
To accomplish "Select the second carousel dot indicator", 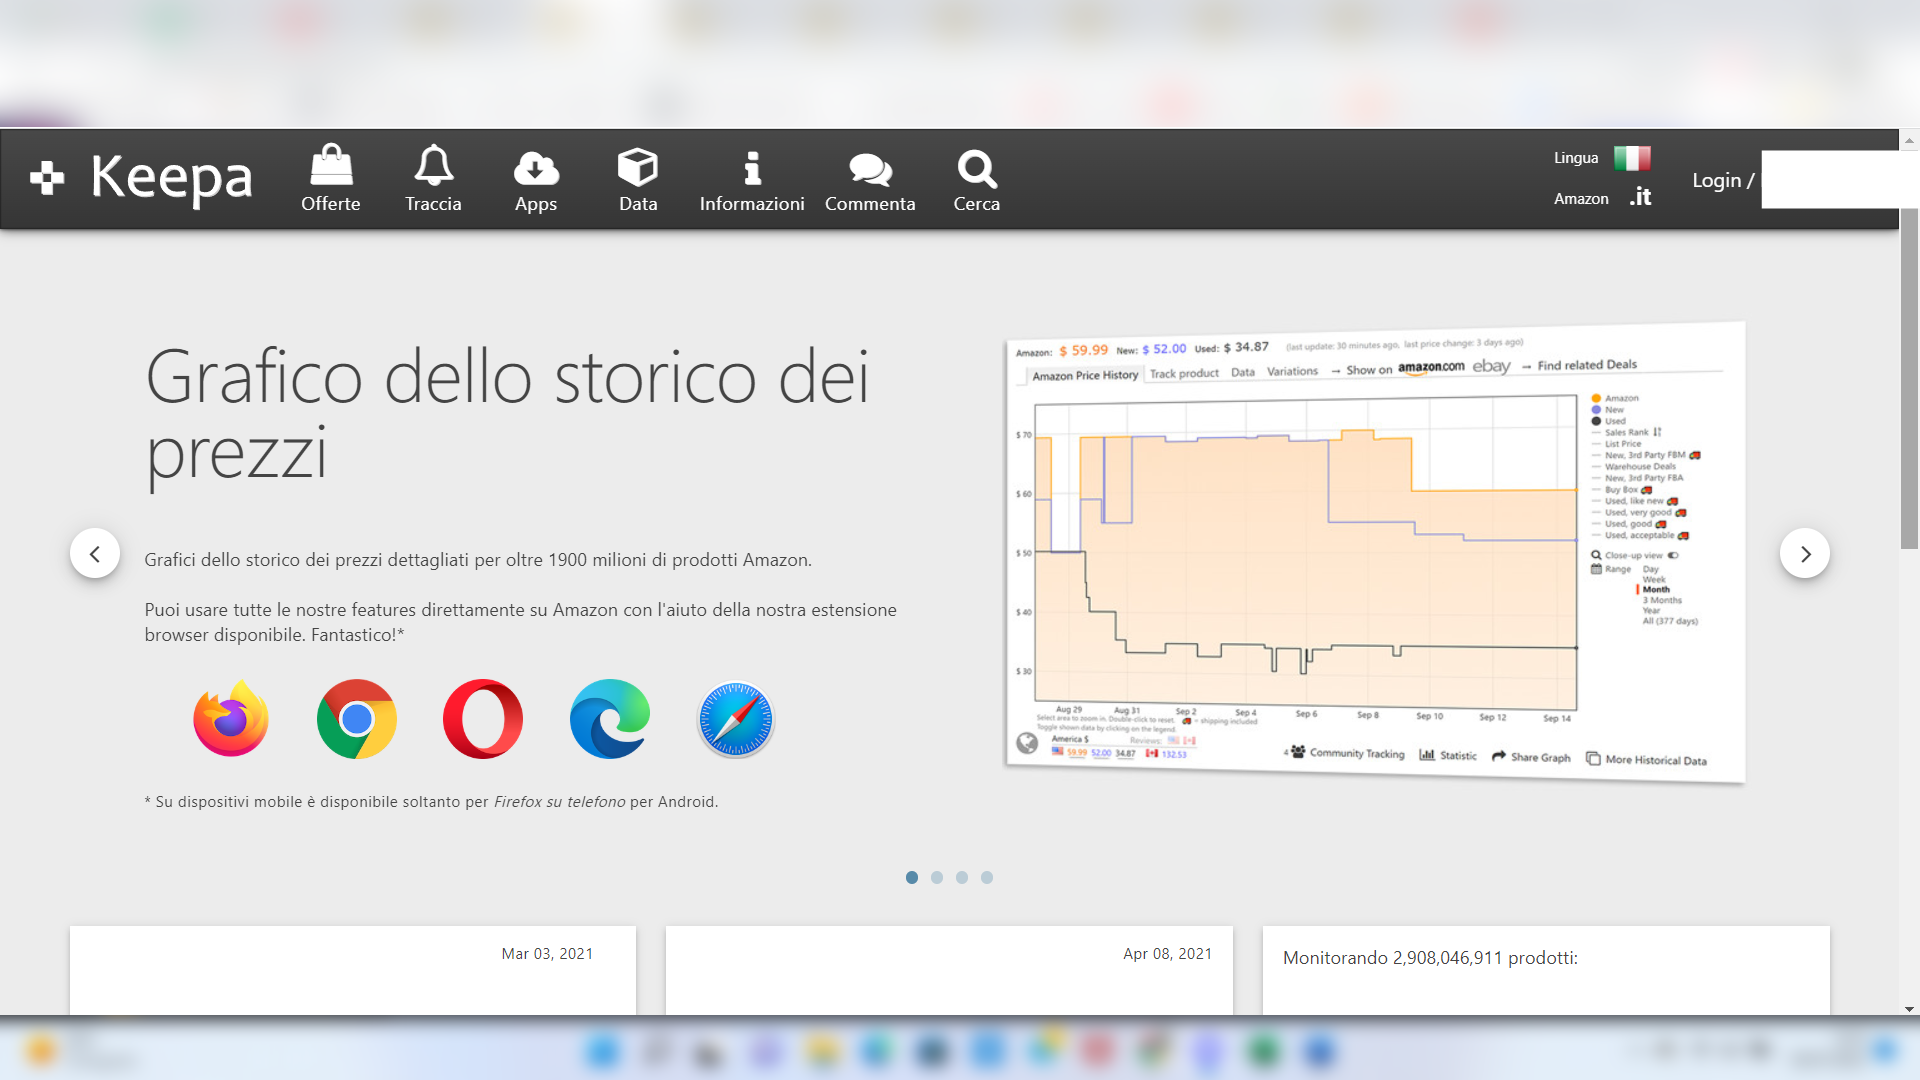I will click(x=937, y=877).
